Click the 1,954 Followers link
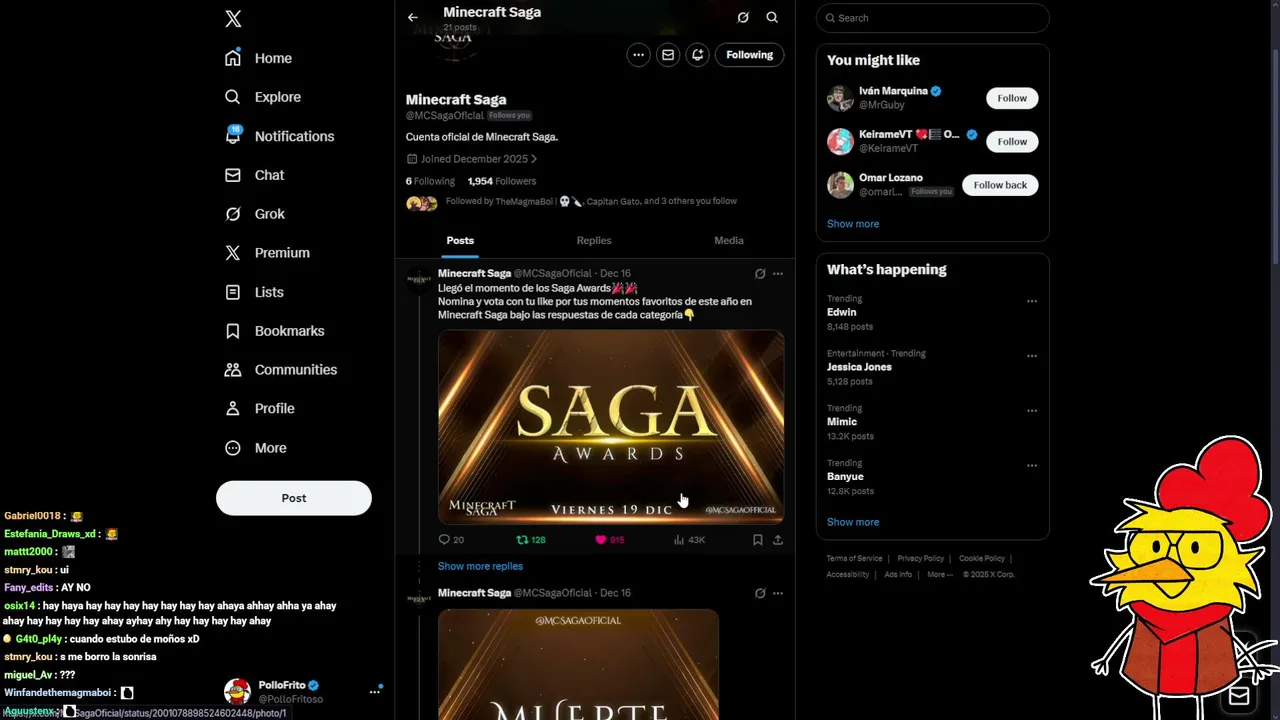This screenshot has height=720, width=1280. 502,181
